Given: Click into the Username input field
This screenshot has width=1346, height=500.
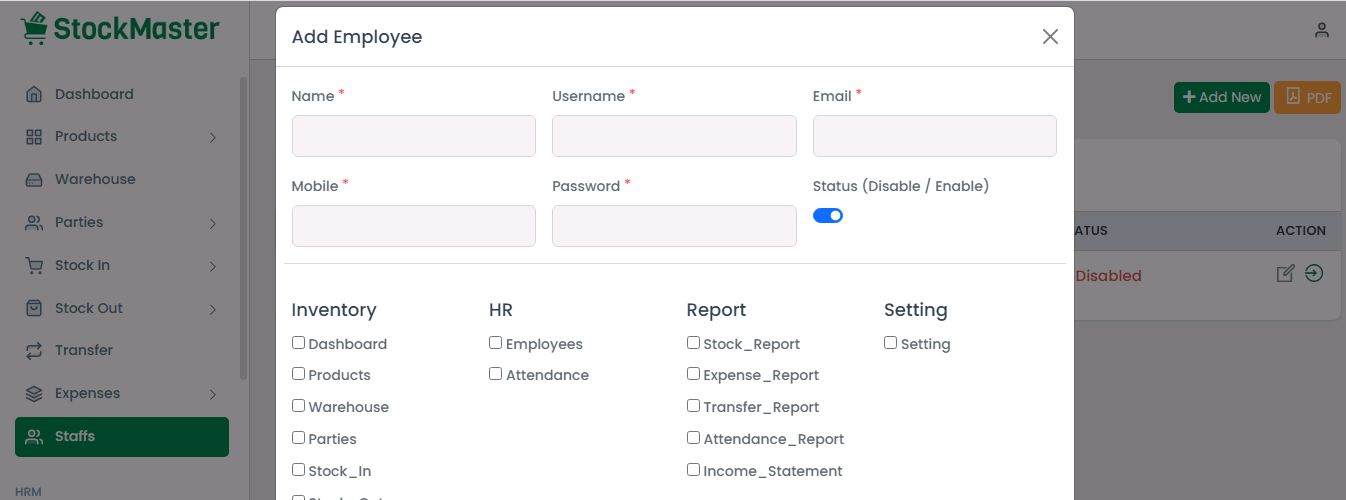Looking at the screenshot, I should tap(674, 136).
